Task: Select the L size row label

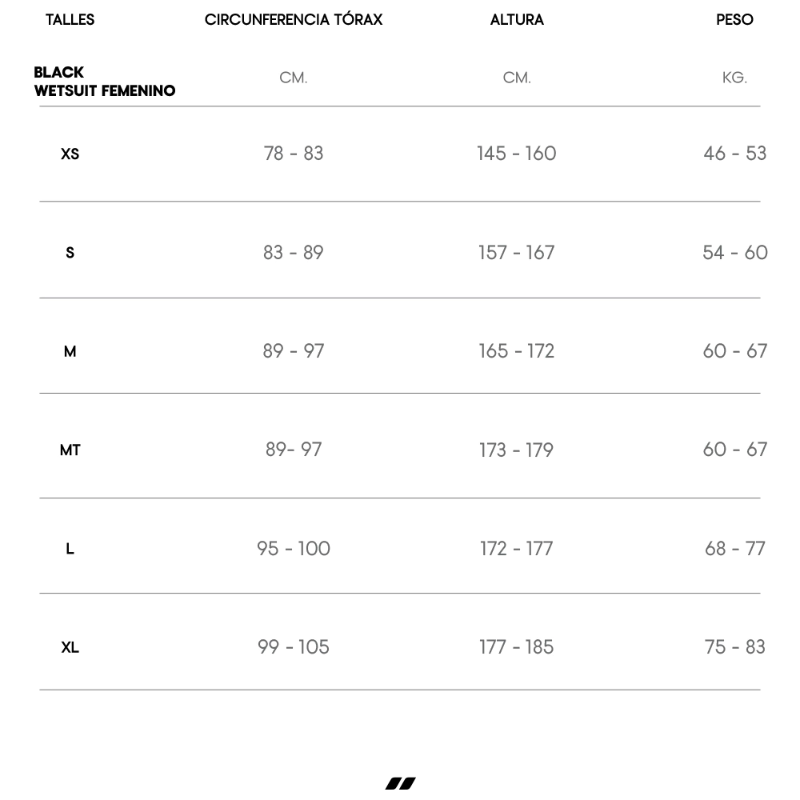Action: (x=70, y=549)
